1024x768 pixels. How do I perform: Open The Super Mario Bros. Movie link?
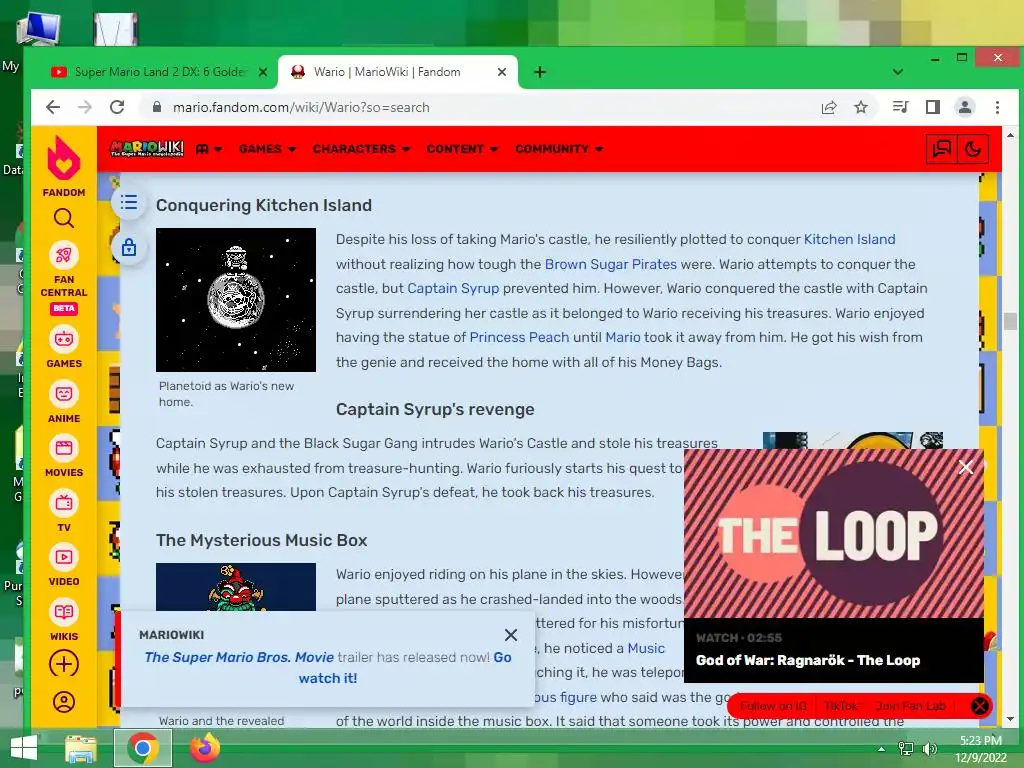(x=239, y=657)
